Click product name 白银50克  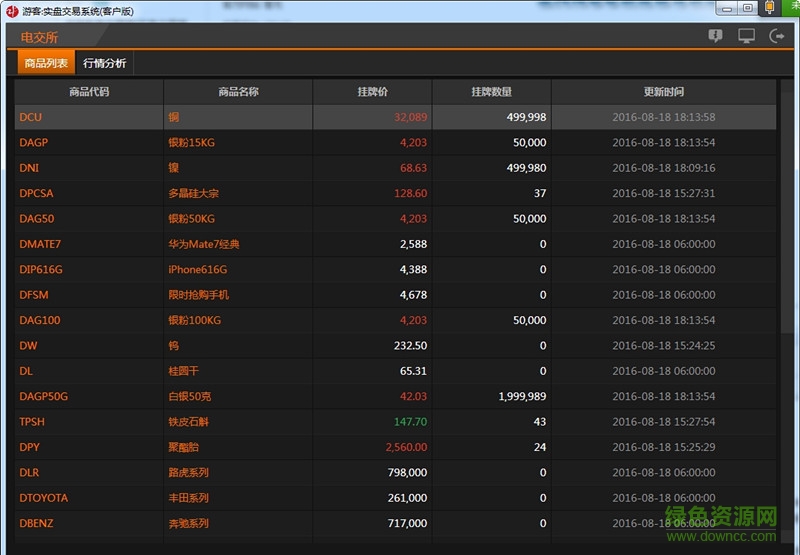tap(190, 396)
